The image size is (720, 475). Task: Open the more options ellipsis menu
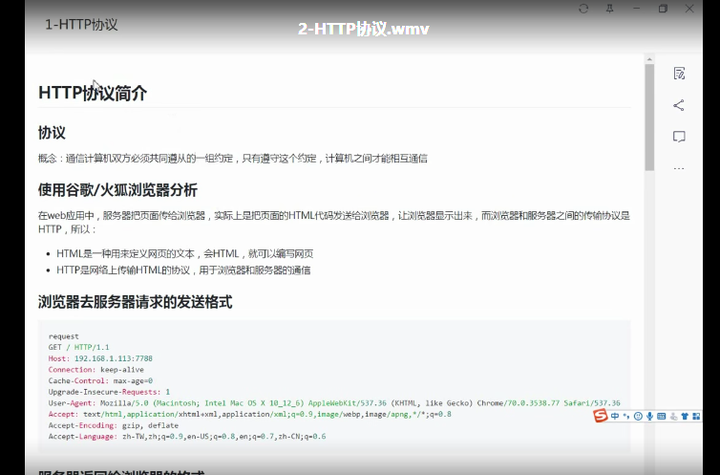click(679, 169)
